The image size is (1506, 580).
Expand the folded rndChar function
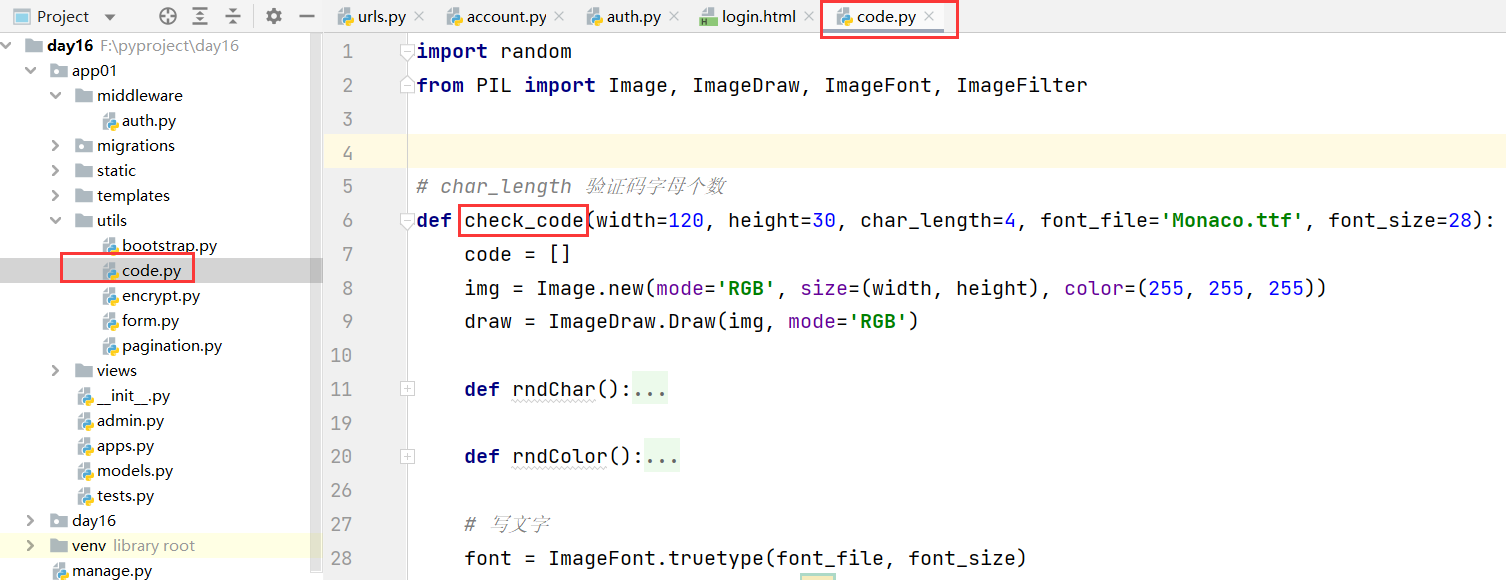[x=407, y=389]
